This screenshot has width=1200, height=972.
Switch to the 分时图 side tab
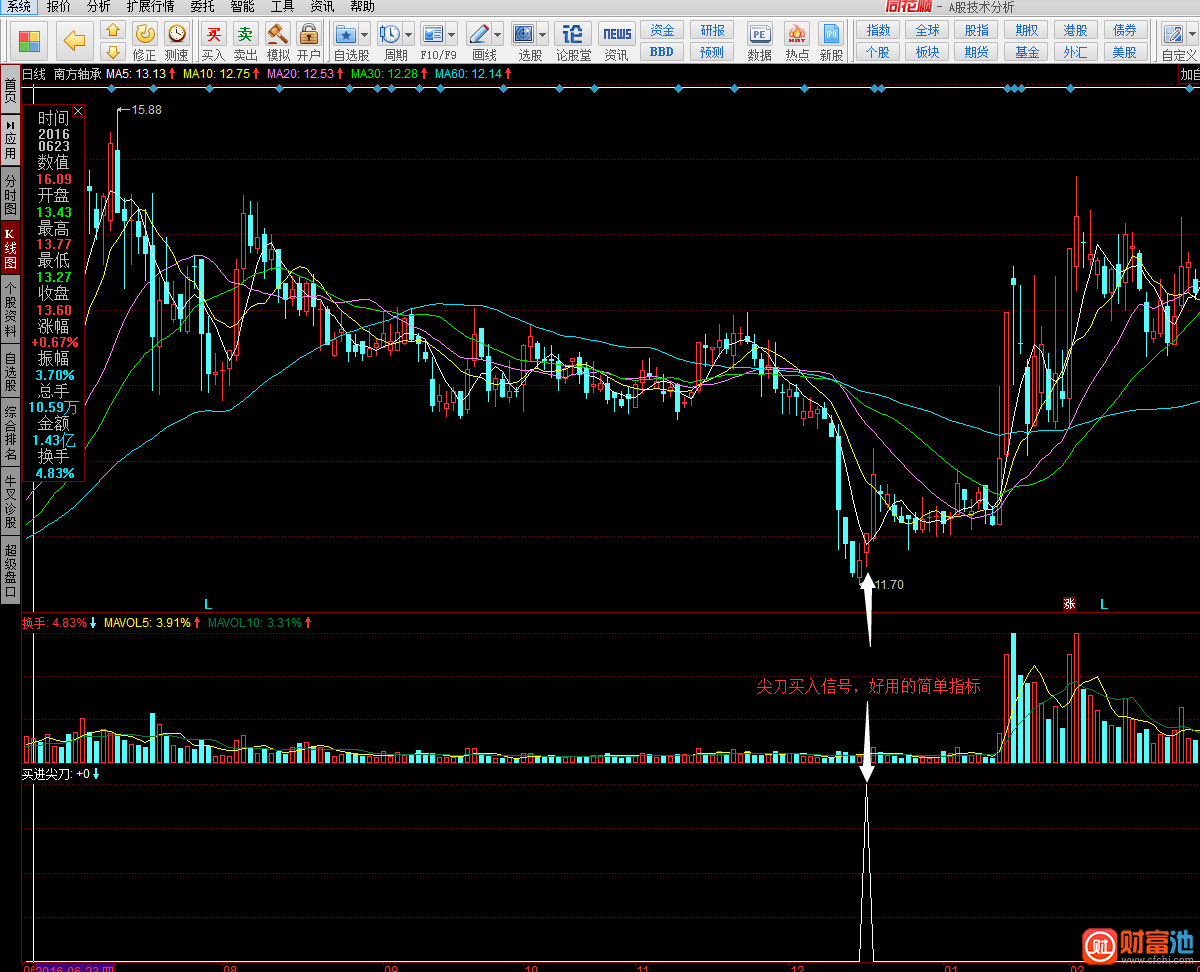click(10, 194)
